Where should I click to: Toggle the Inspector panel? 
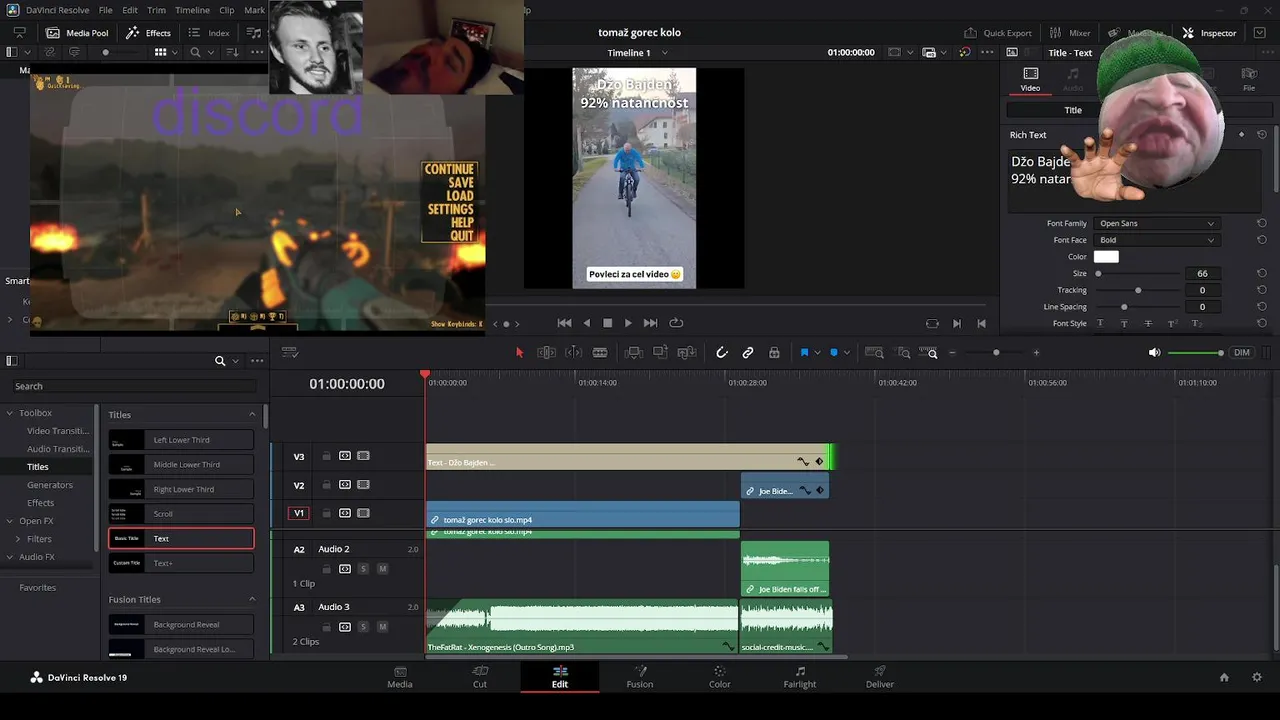click(1209, 33)
